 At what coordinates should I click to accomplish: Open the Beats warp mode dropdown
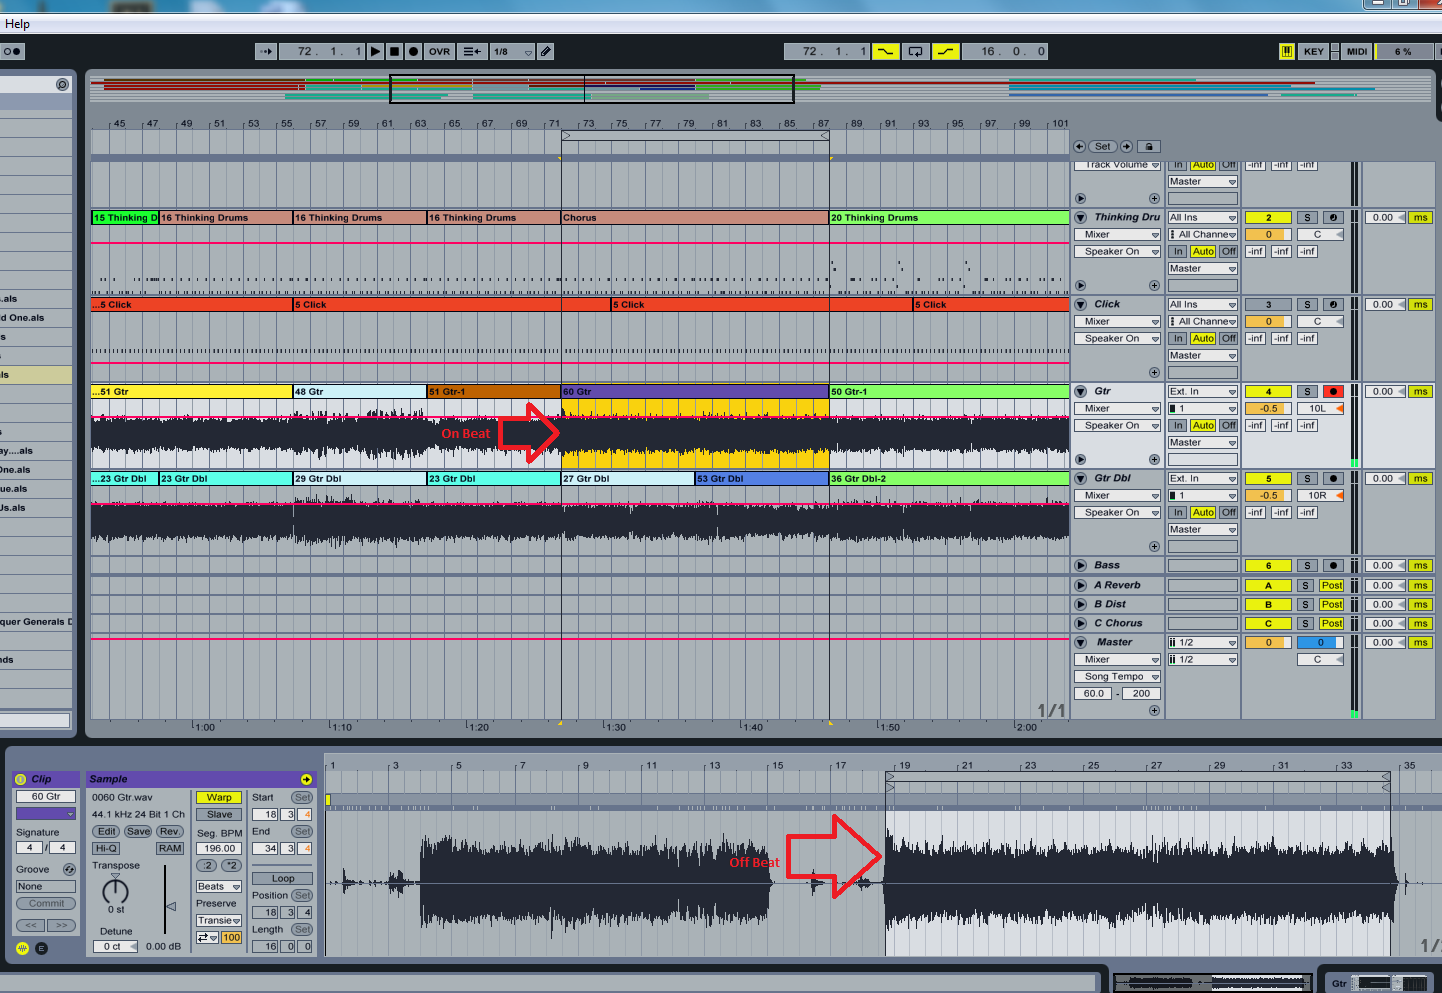[x=219, y=886]
